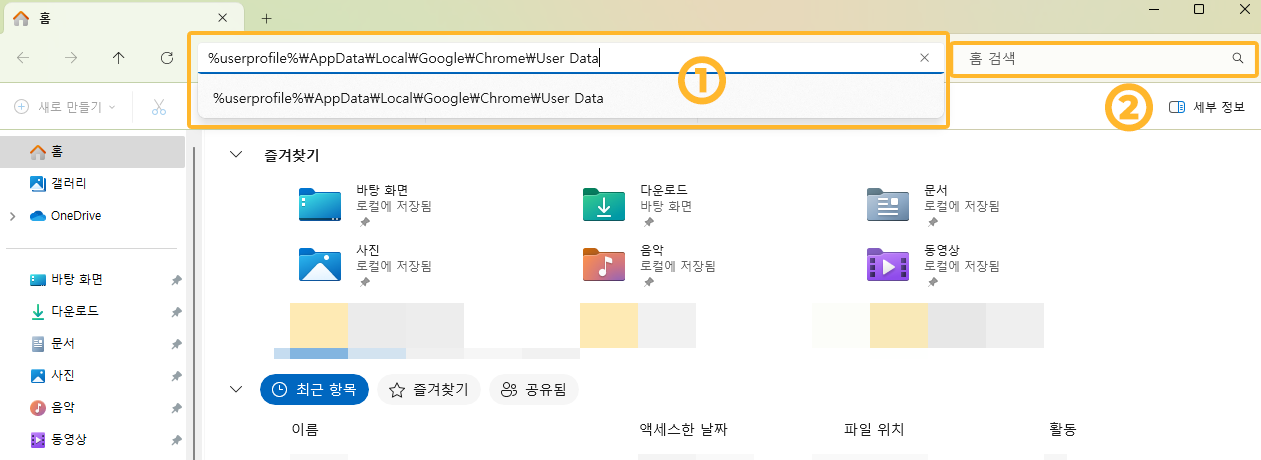
Task: Open the 음악 folder tile icon
Action: click(x=604, y=265)
